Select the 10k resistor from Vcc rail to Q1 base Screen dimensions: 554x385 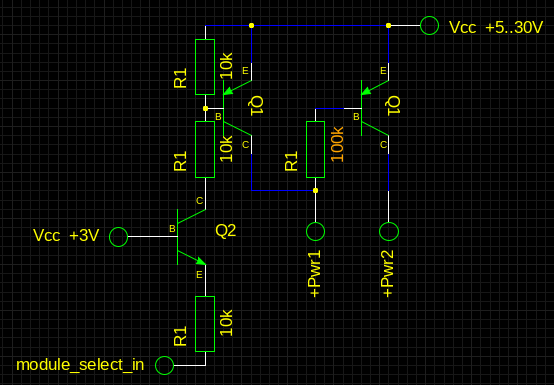(x=205, y=67)
